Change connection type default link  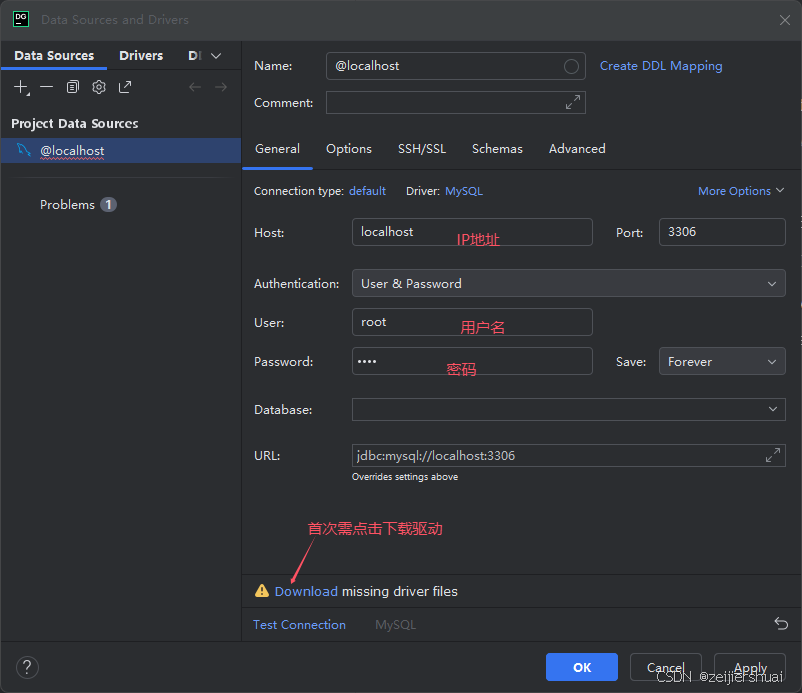point(367,191)
